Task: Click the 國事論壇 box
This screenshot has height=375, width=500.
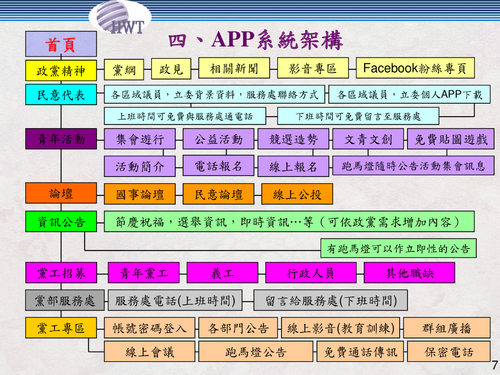Action: (x=140, y=194)
